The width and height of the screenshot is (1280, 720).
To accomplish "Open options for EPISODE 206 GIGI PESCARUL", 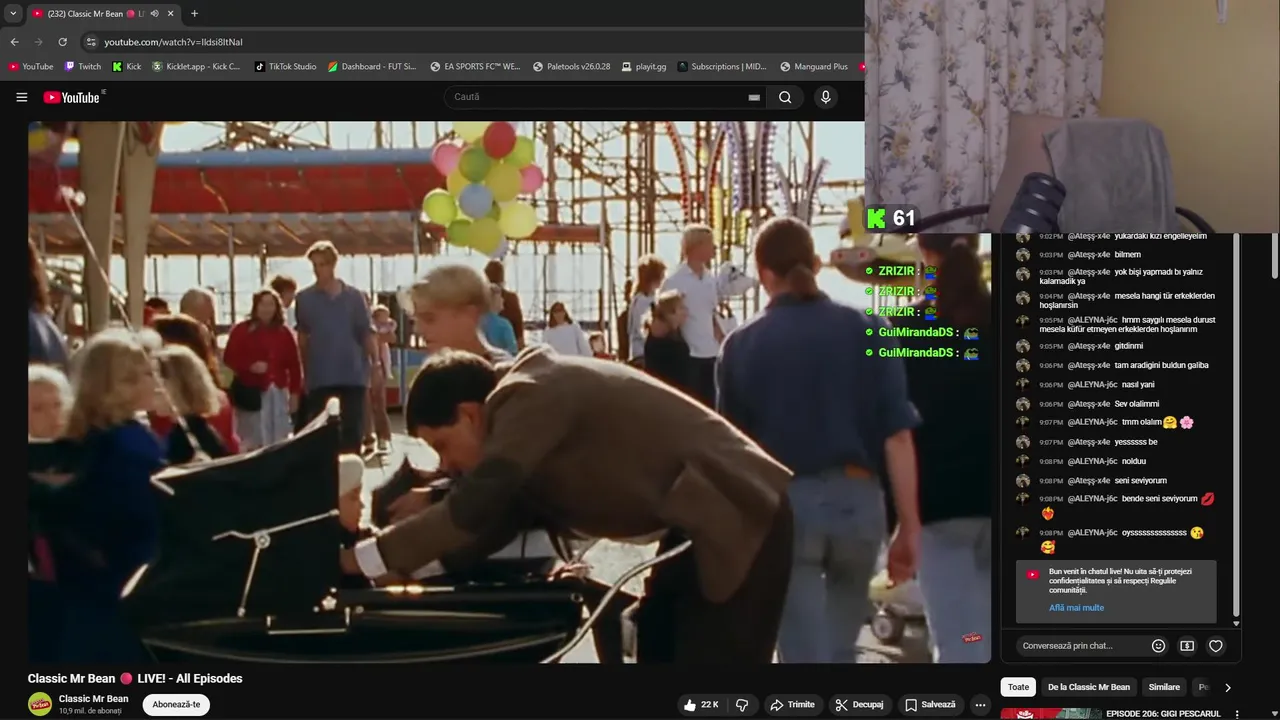I will pos(1237,714).
